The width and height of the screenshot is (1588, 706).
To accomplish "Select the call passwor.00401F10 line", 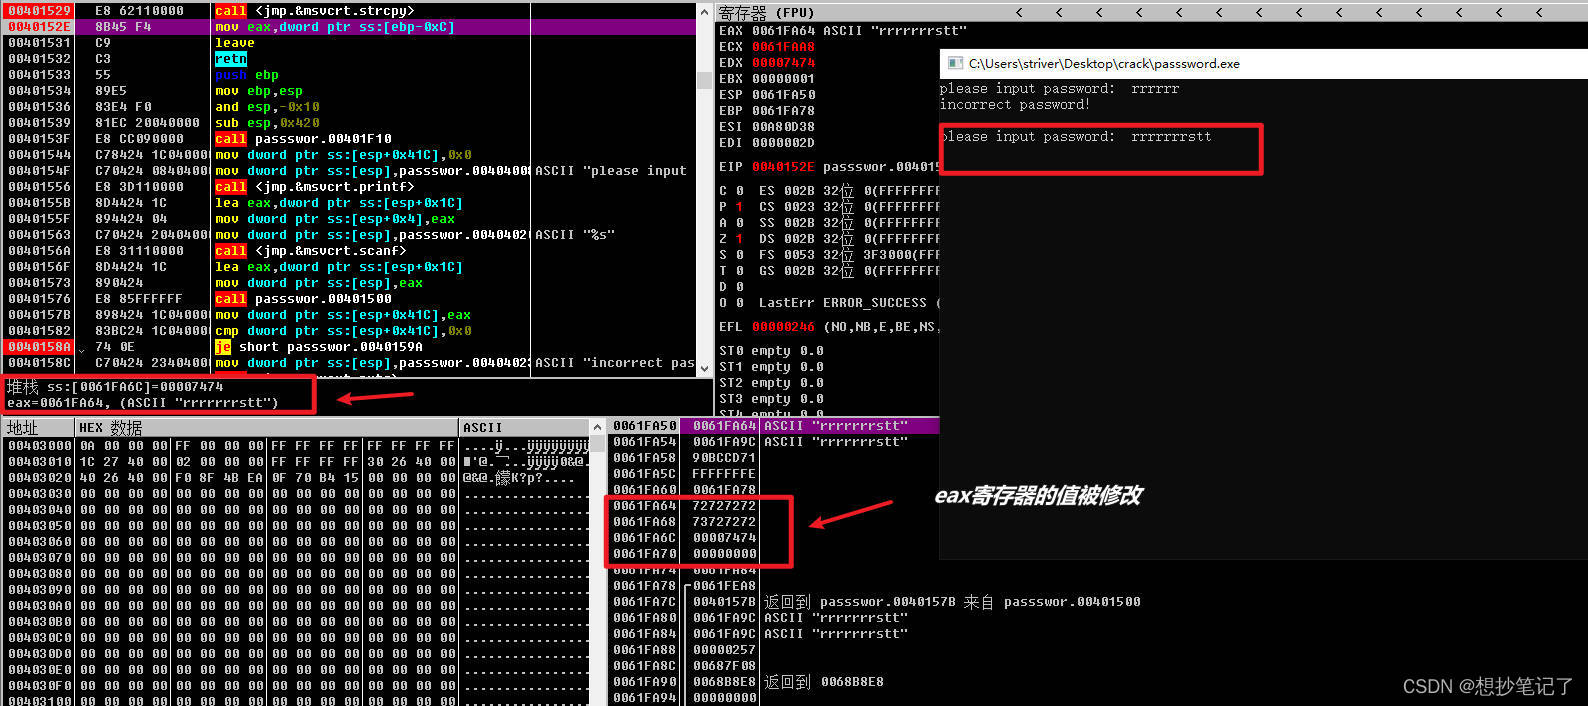I will [350, 139].
